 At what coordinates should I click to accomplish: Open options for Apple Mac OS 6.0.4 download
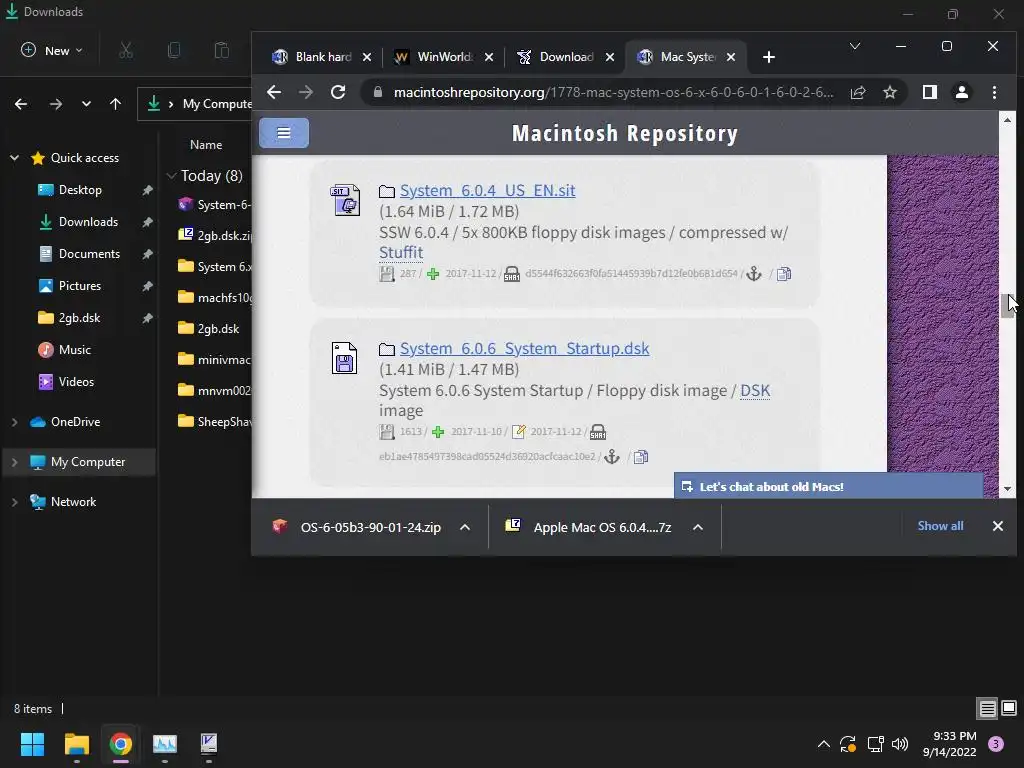[x=697, y=527]
